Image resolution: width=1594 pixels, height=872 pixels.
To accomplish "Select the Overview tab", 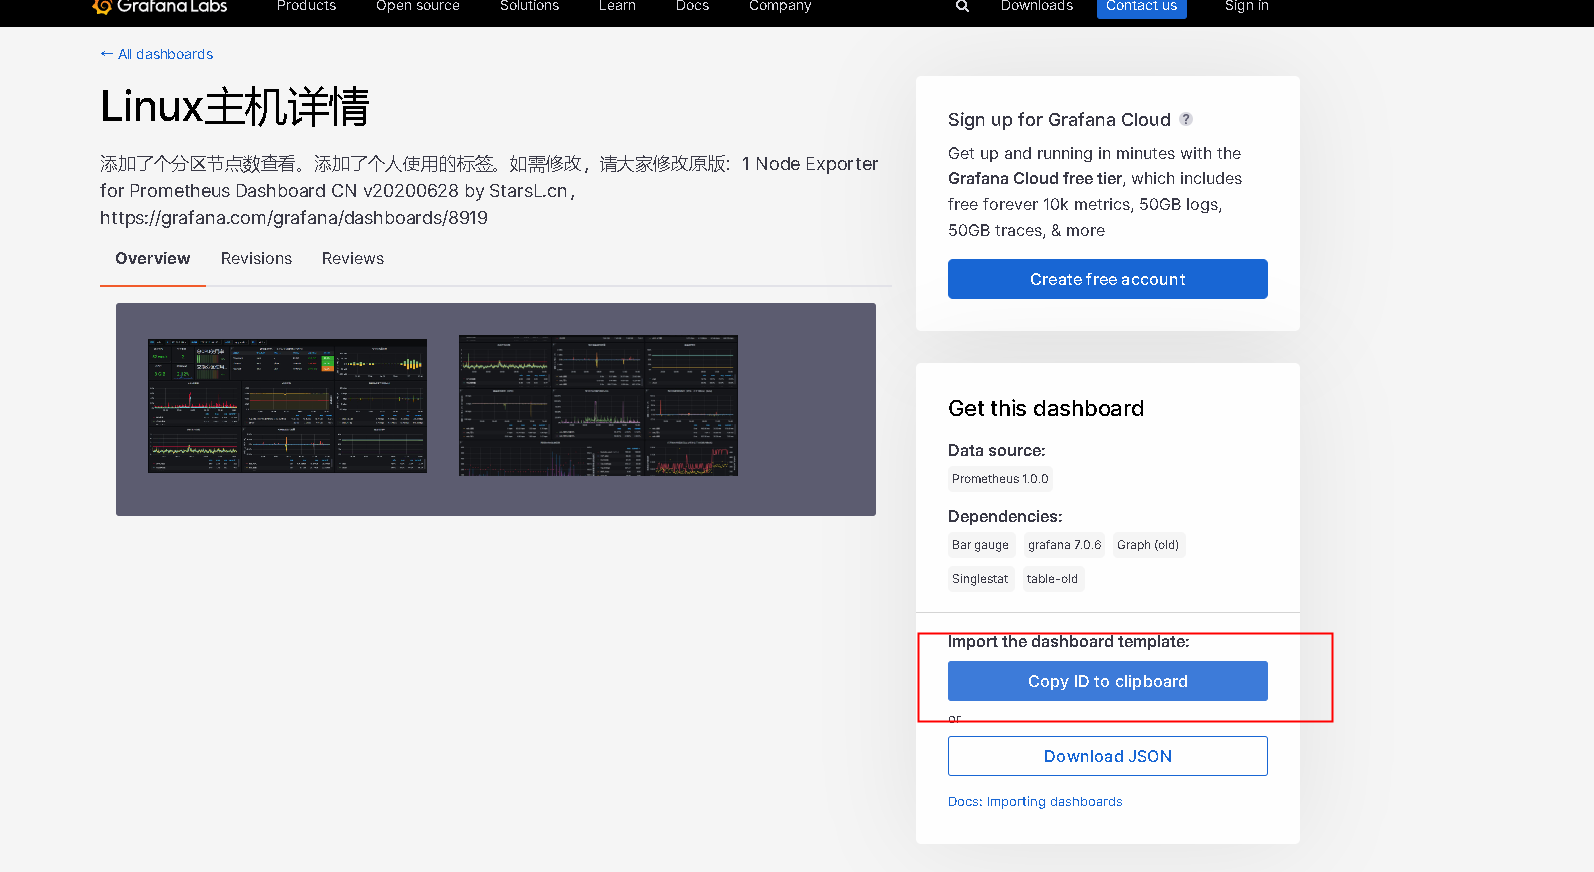I will (153, 258).
